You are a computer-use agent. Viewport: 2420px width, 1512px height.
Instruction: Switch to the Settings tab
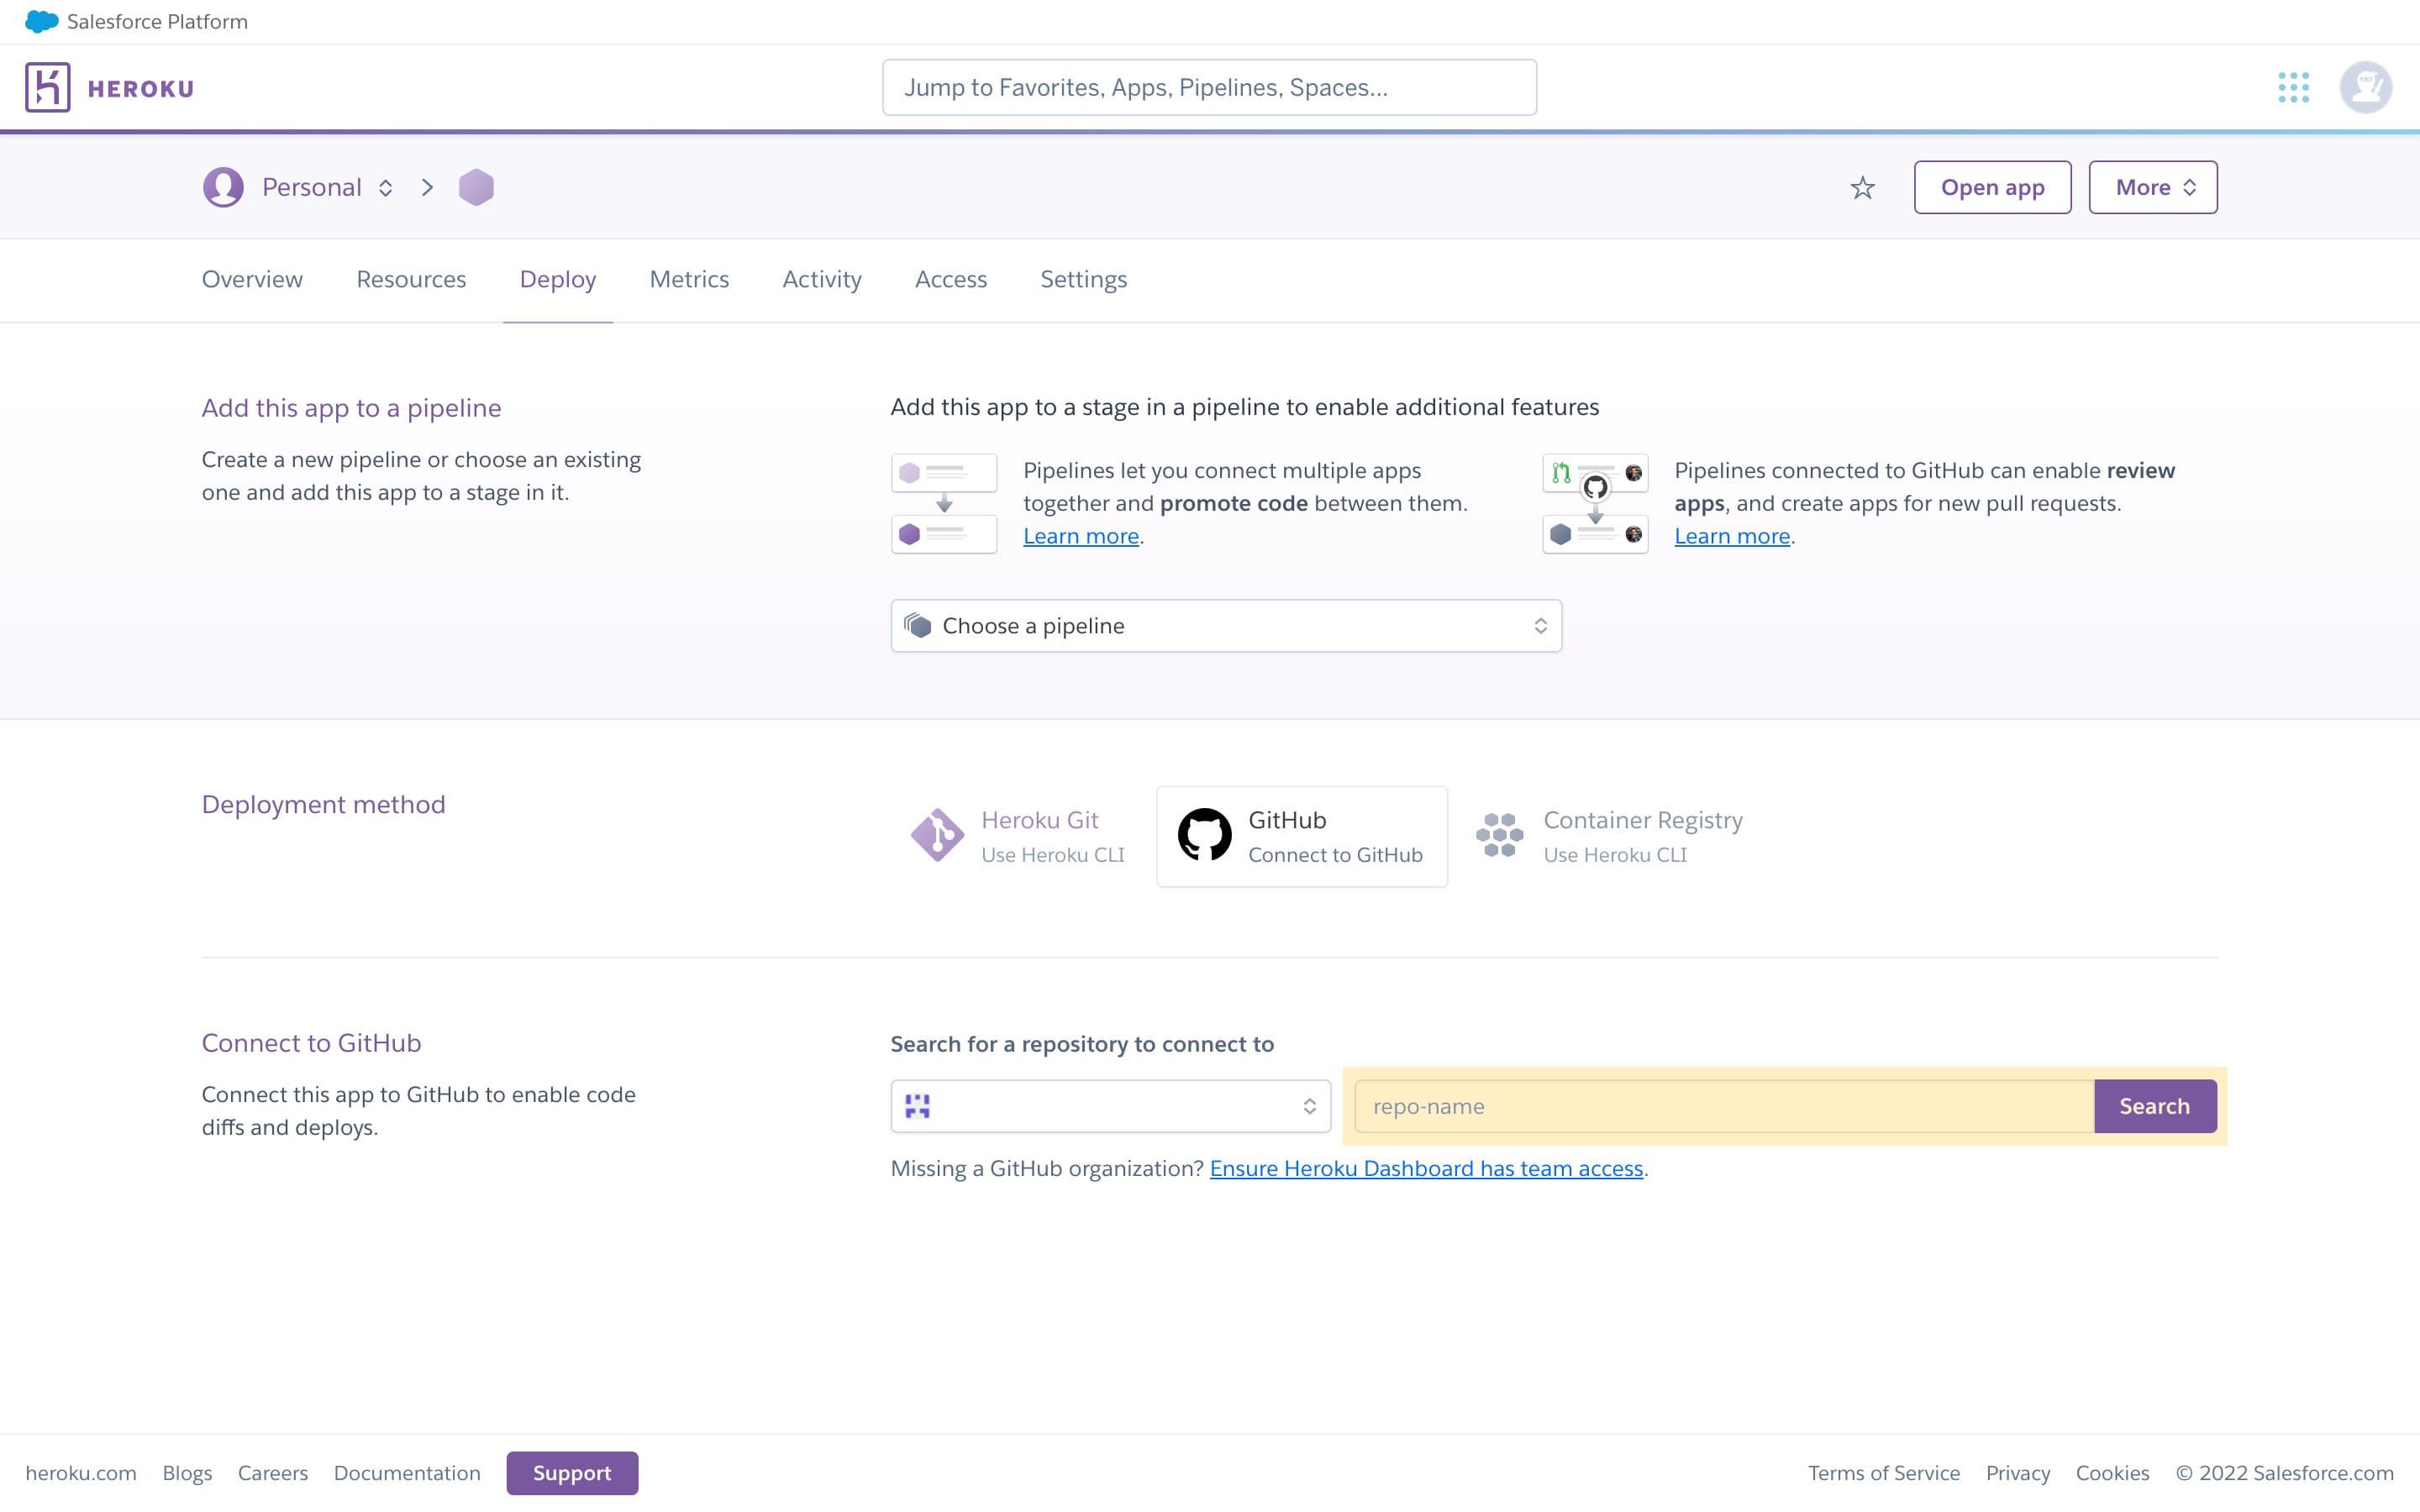[1083, 279]
